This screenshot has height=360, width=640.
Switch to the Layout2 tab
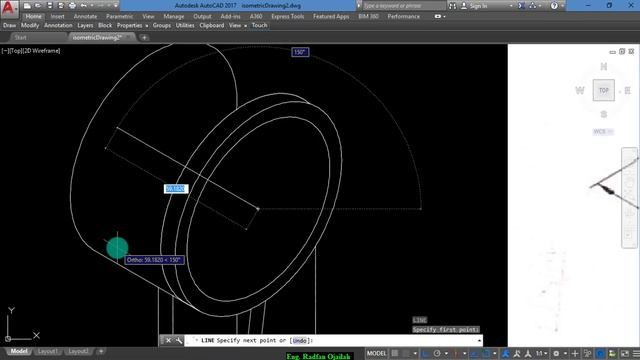(x=78, y=351)
